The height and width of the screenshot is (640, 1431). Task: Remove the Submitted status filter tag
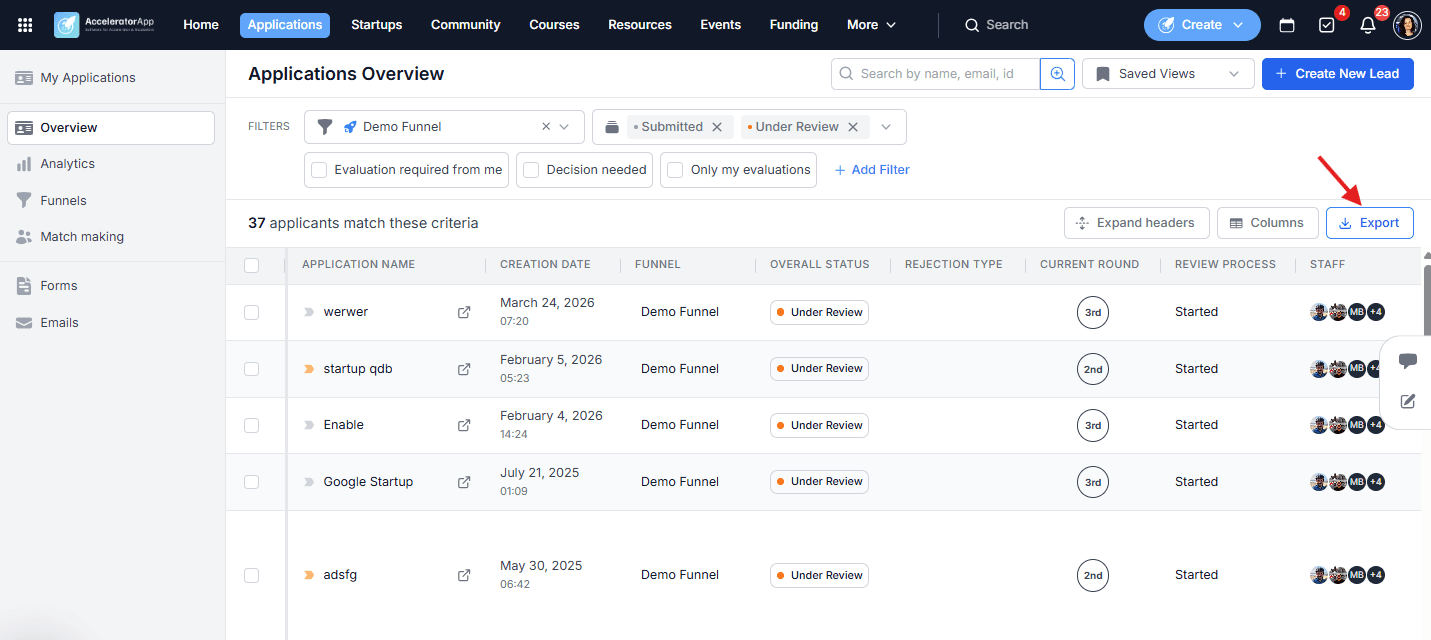717,127
